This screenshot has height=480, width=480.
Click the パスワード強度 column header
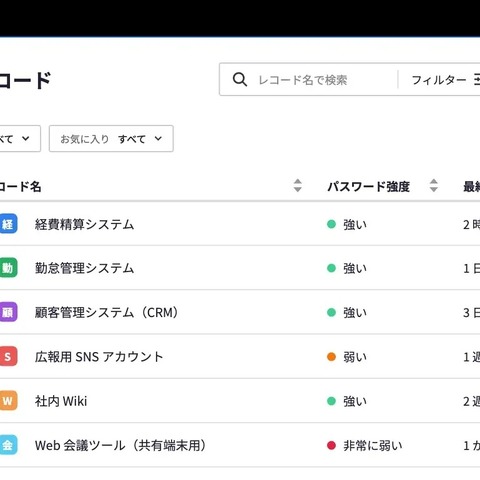click(x=368, y=186)
